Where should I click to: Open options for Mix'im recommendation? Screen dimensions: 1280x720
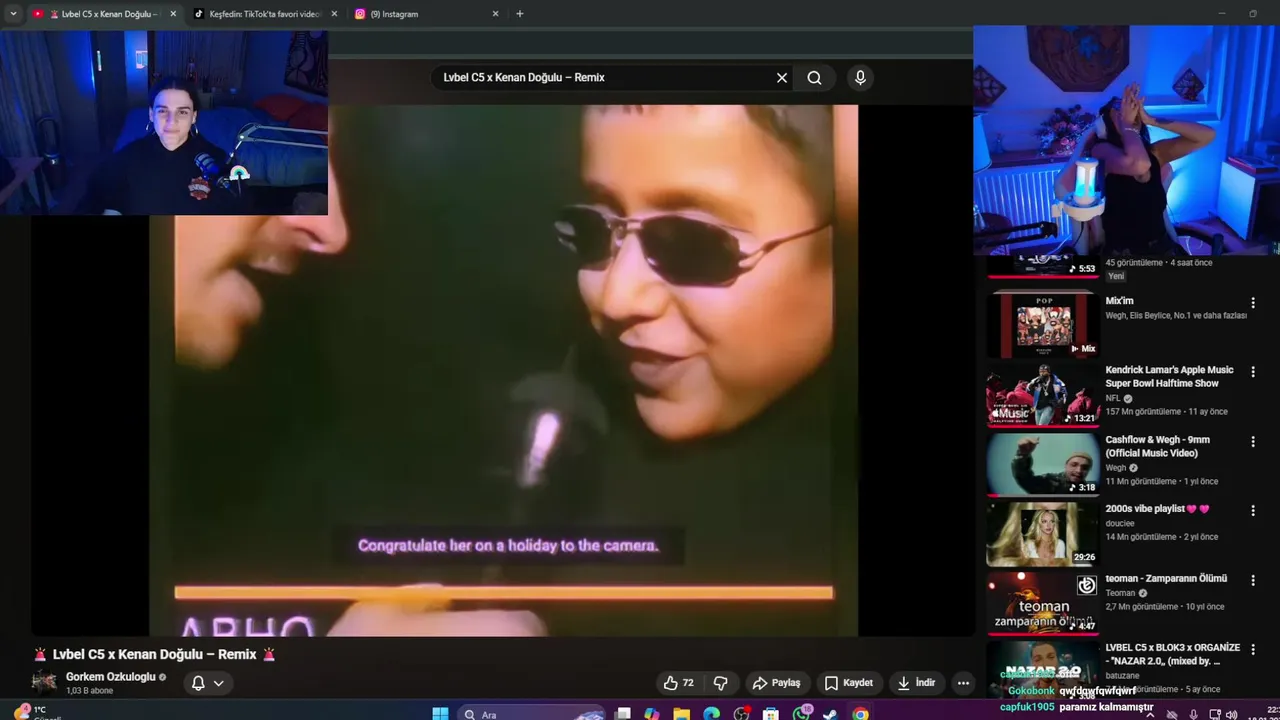[1252, 303]
